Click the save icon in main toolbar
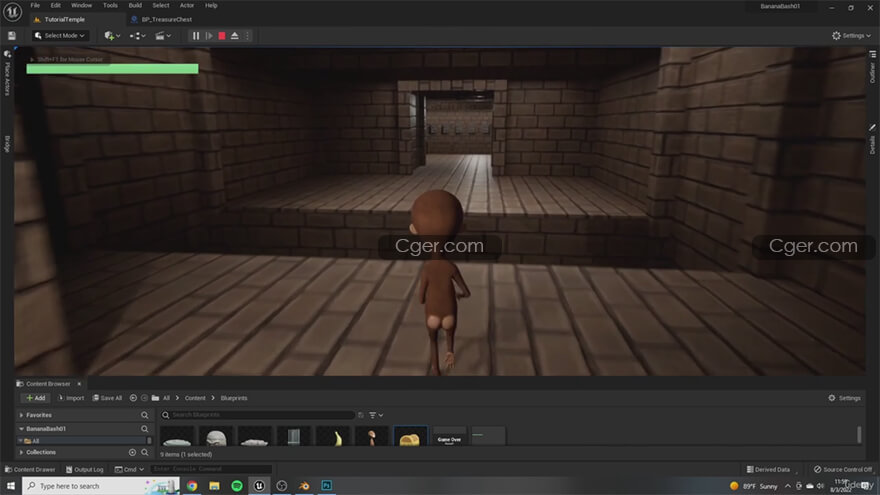Image resolution: width=880 pixels, height=495 pixels. (x=12, y=36)
